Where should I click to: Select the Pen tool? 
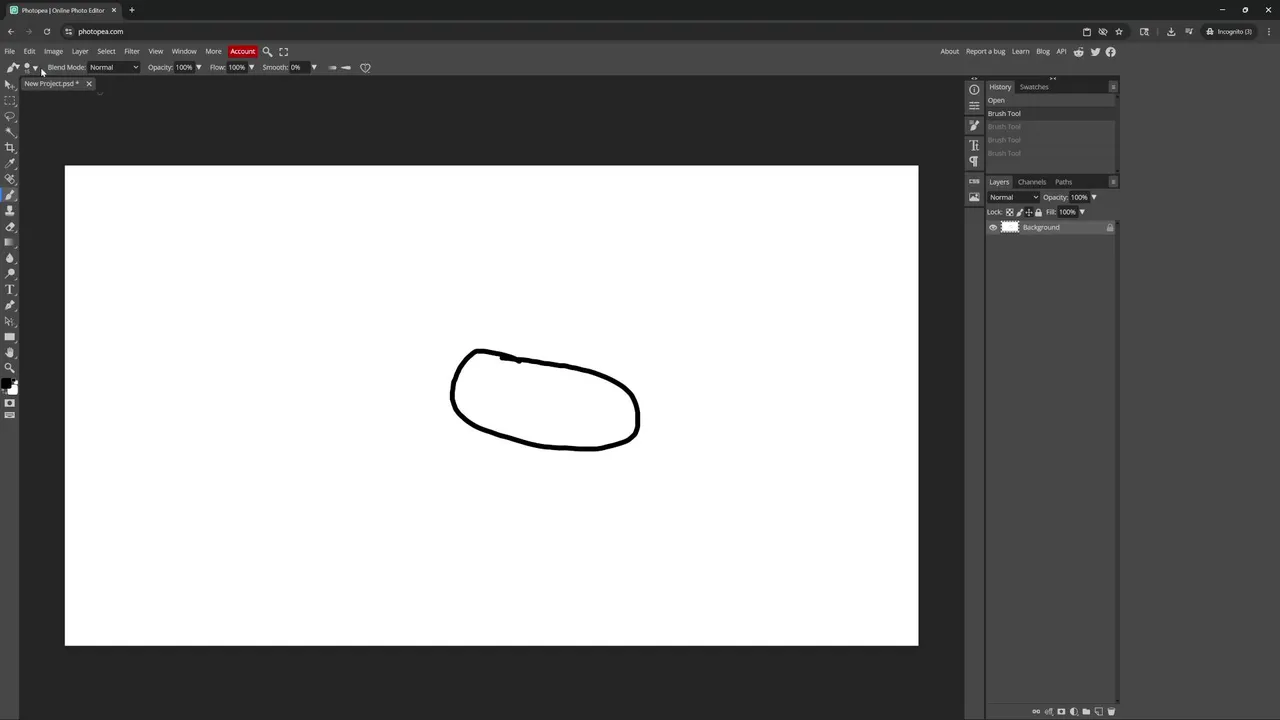coord(10,305)
